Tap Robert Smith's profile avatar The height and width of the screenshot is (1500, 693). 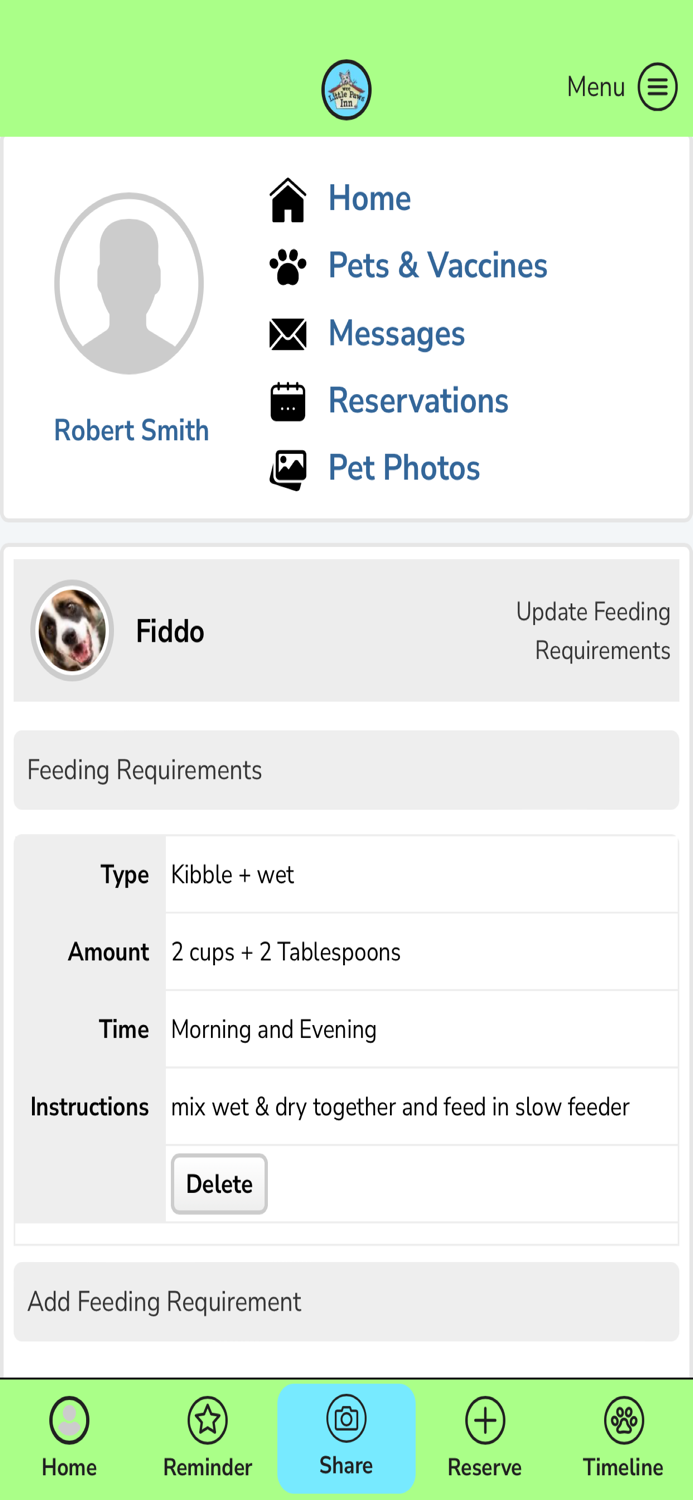[x=129, y=284]
